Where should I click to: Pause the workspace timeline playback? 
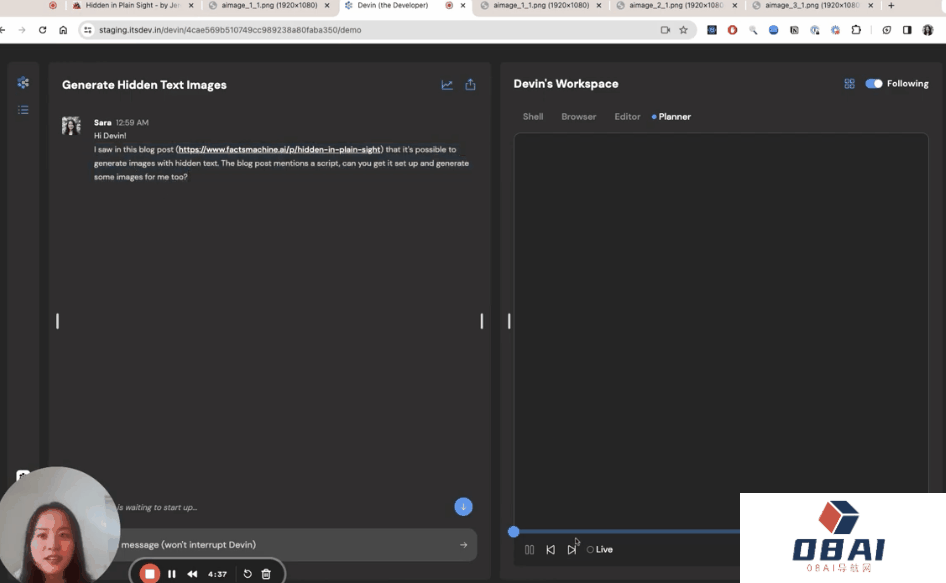point(529,549)
